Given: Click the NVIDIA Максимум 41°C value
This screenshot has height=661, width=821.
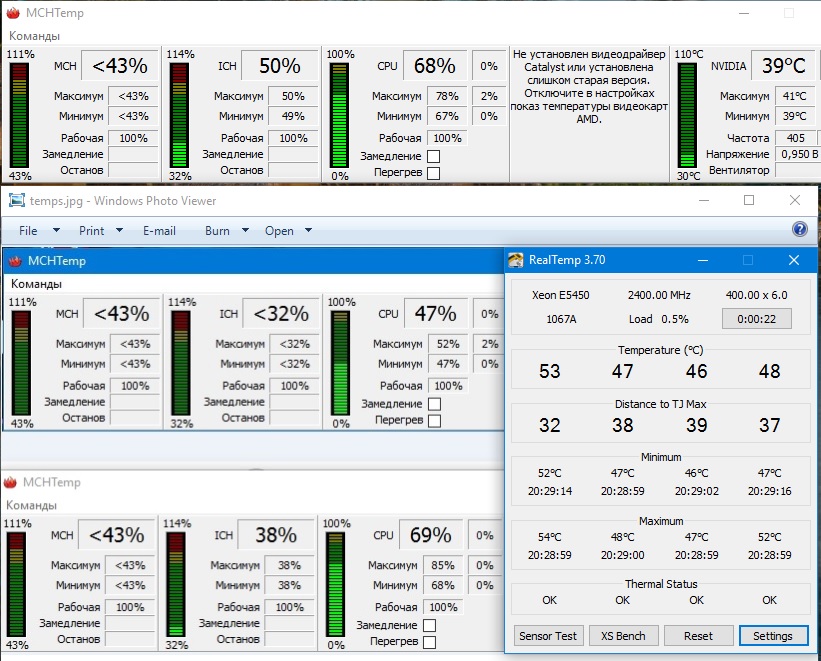Looking at the screenshot, I should point(794,96).
